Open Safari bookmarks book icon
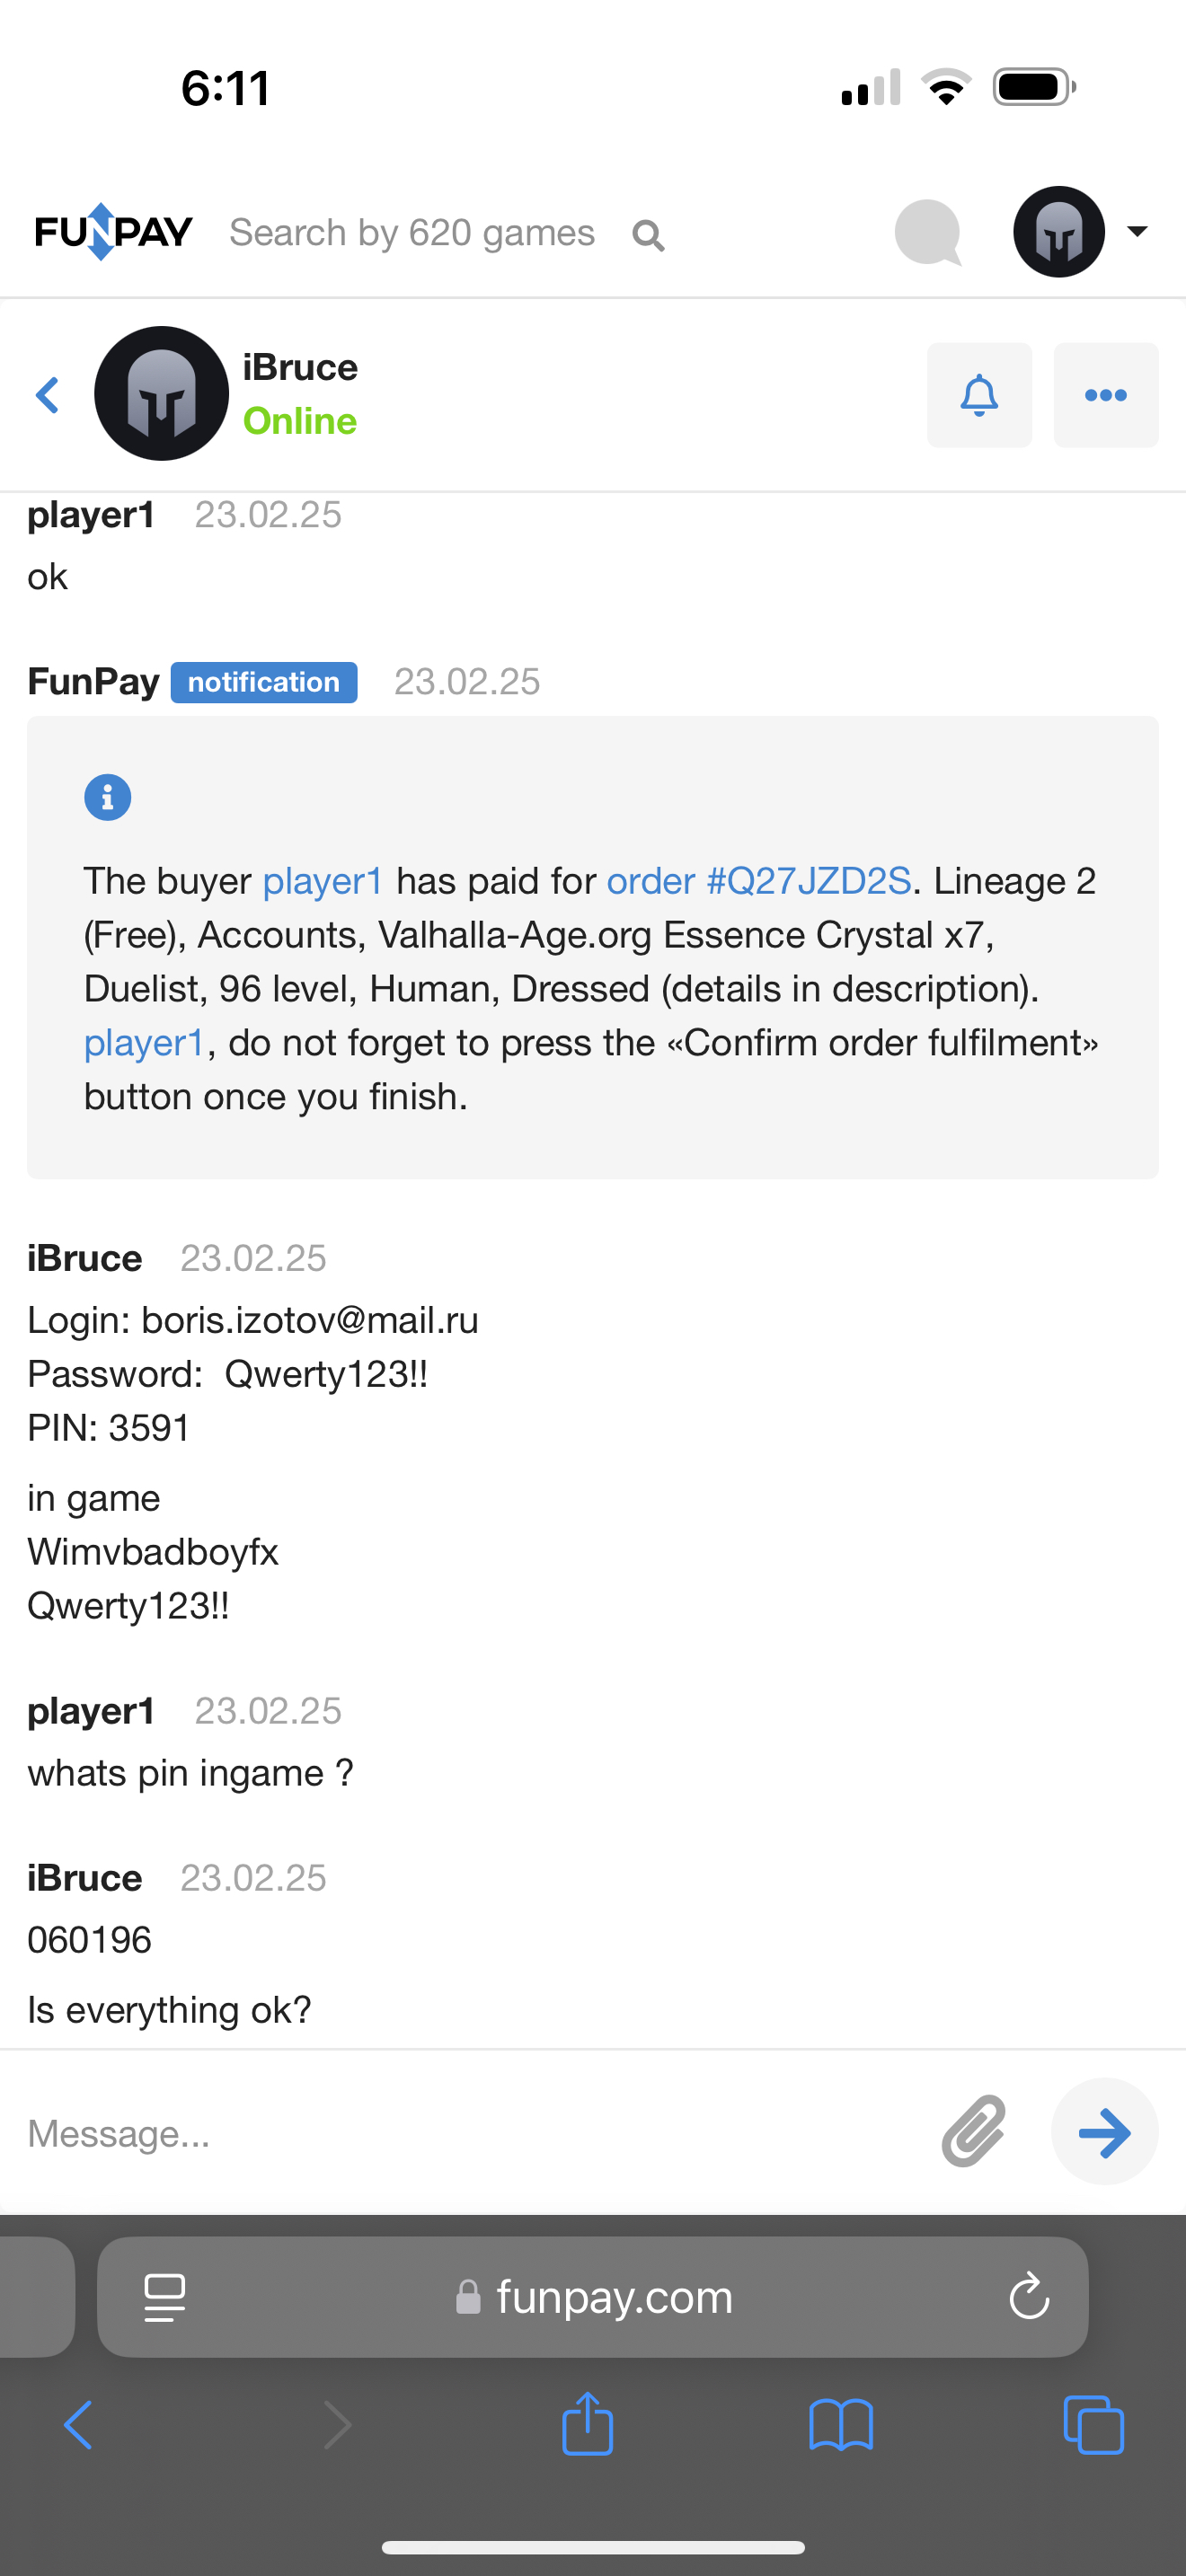This screenshot has width=1186, height=2576. [840, 2425]
